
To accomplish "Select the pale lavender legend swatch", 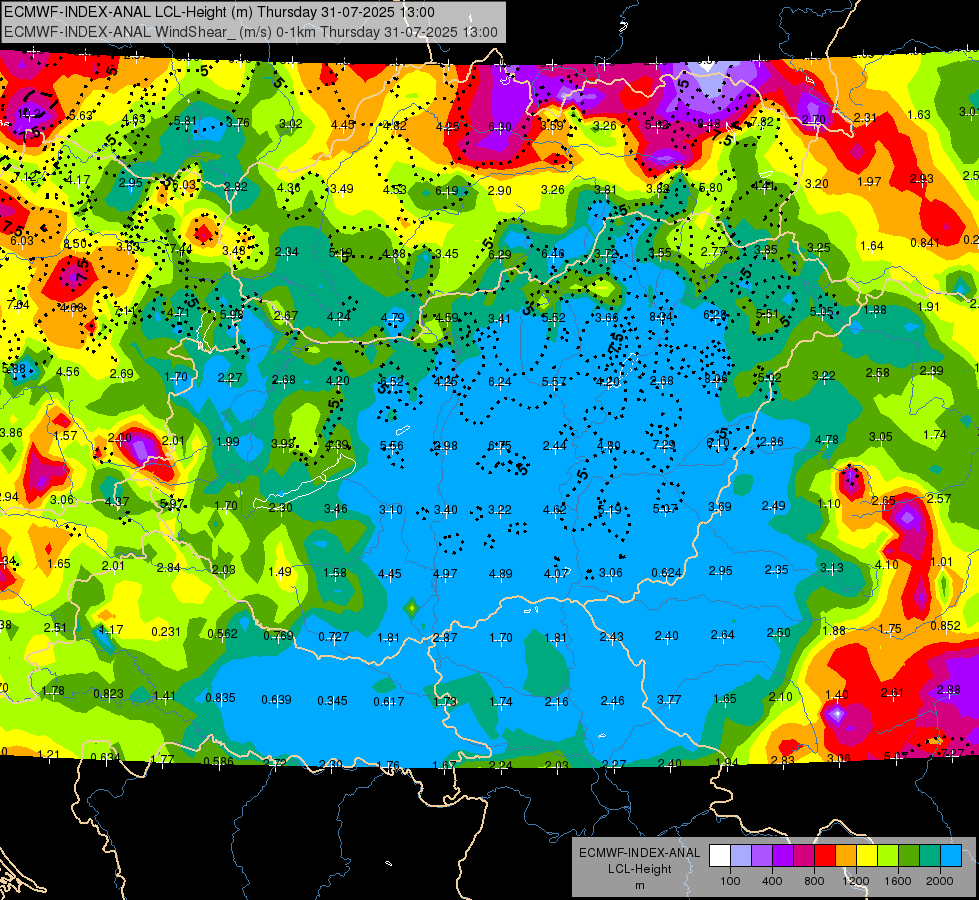I will click(741, 856).
